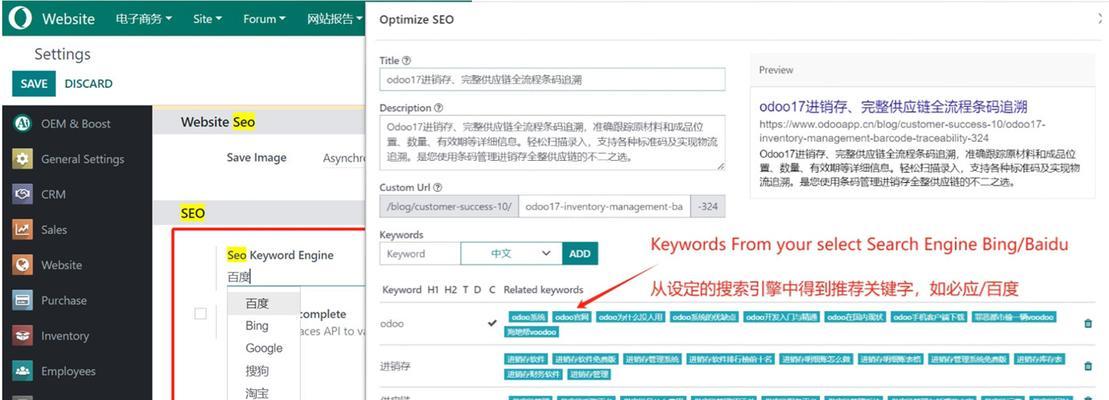Delete the 进销存 keyword with trash icon
The height and width of the screenshot is (400, 1109).
[1088, 366]
